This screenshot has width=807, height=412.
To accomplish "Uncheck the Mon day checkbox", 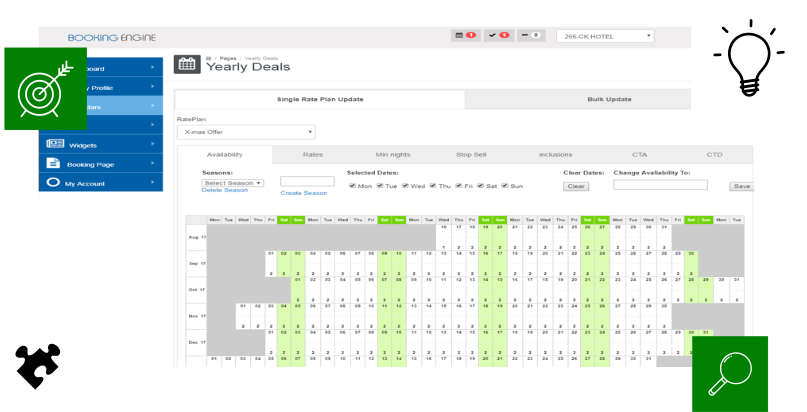I will [352, 186].
